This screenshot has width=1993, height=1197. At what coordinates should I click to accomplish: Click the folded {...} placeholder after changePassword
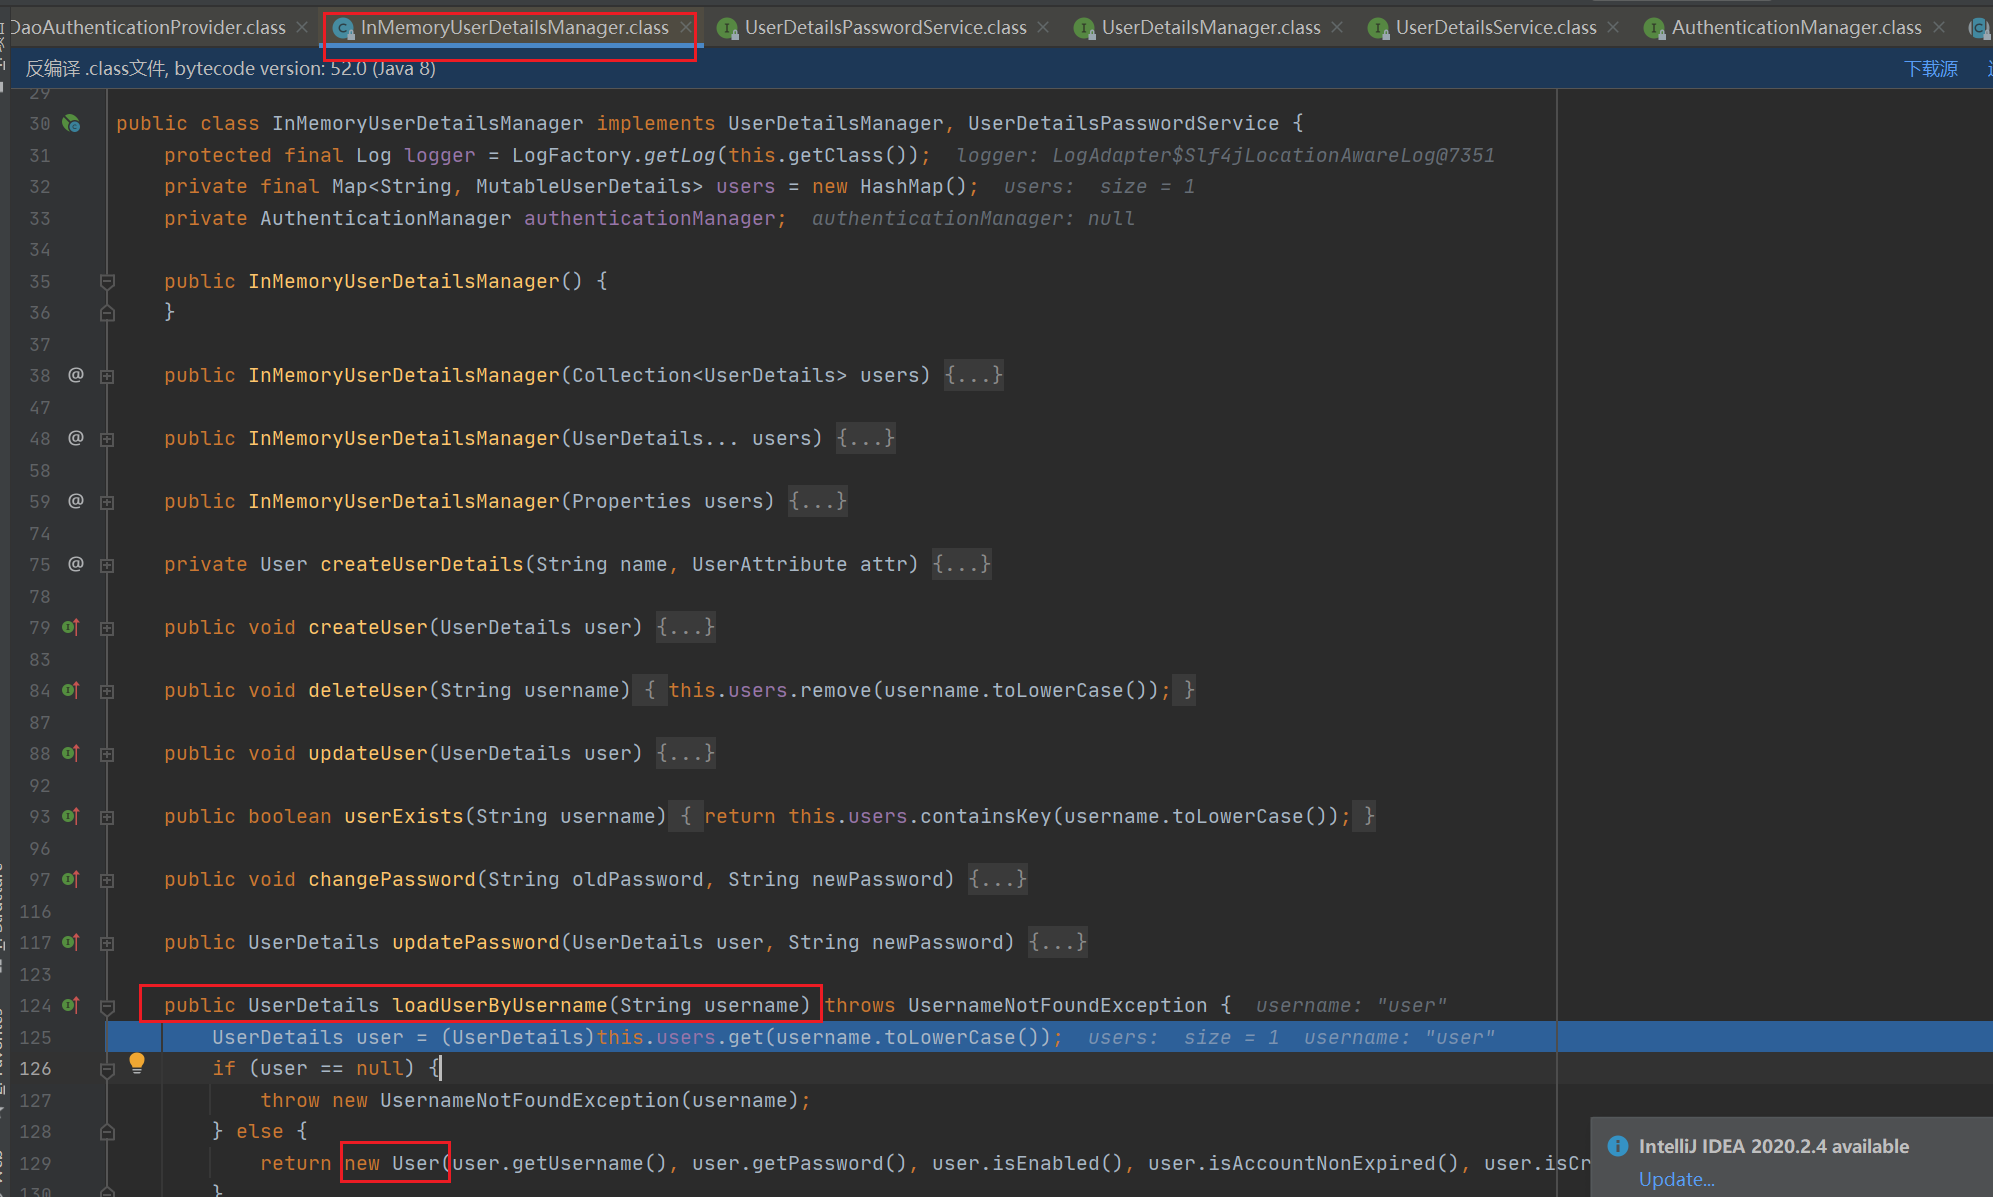[x=997, y=879]
